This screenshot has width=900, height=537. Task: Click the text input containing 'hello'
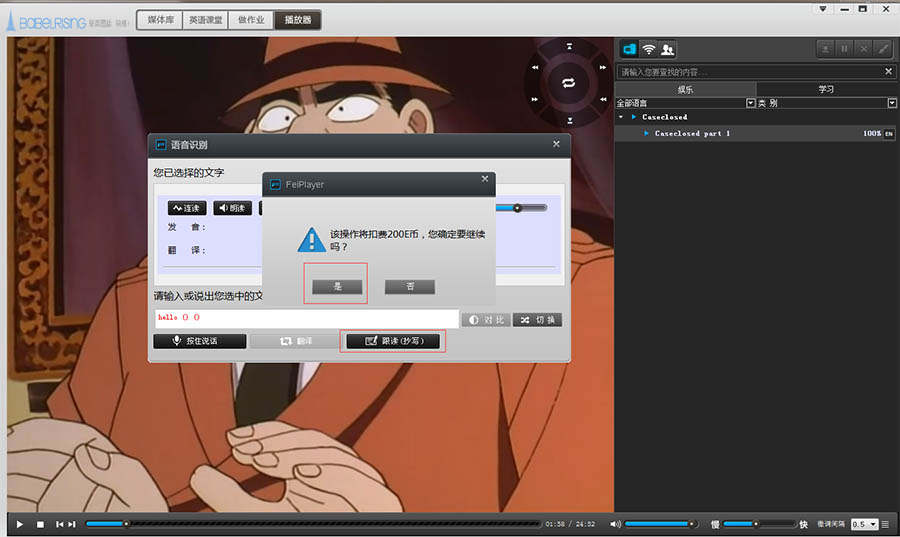307,317
